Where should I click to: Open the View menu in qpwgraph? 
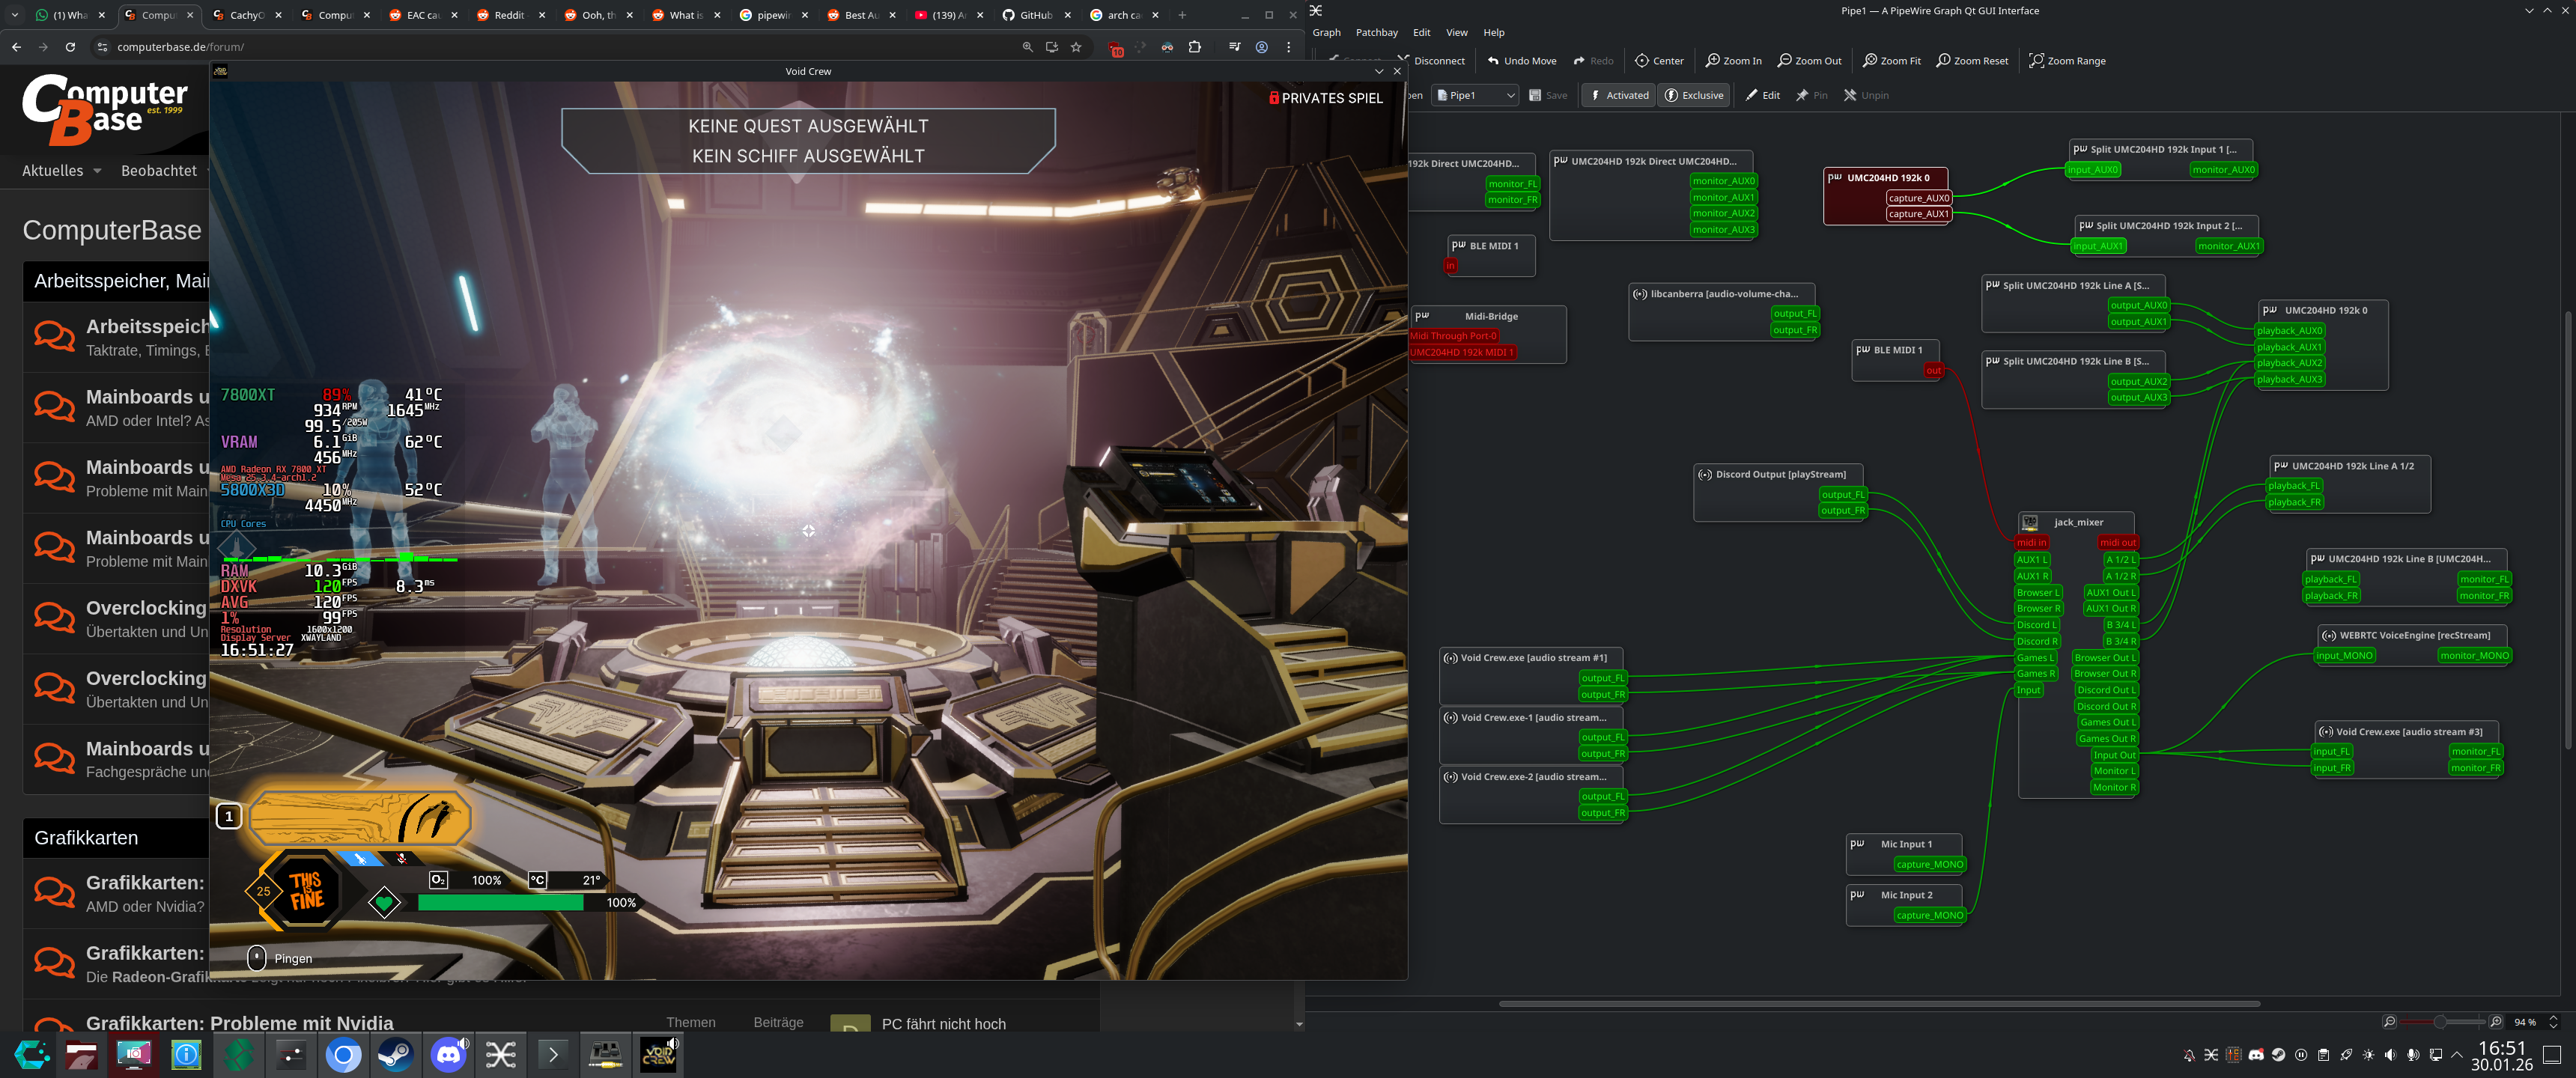click(1456, 33)
